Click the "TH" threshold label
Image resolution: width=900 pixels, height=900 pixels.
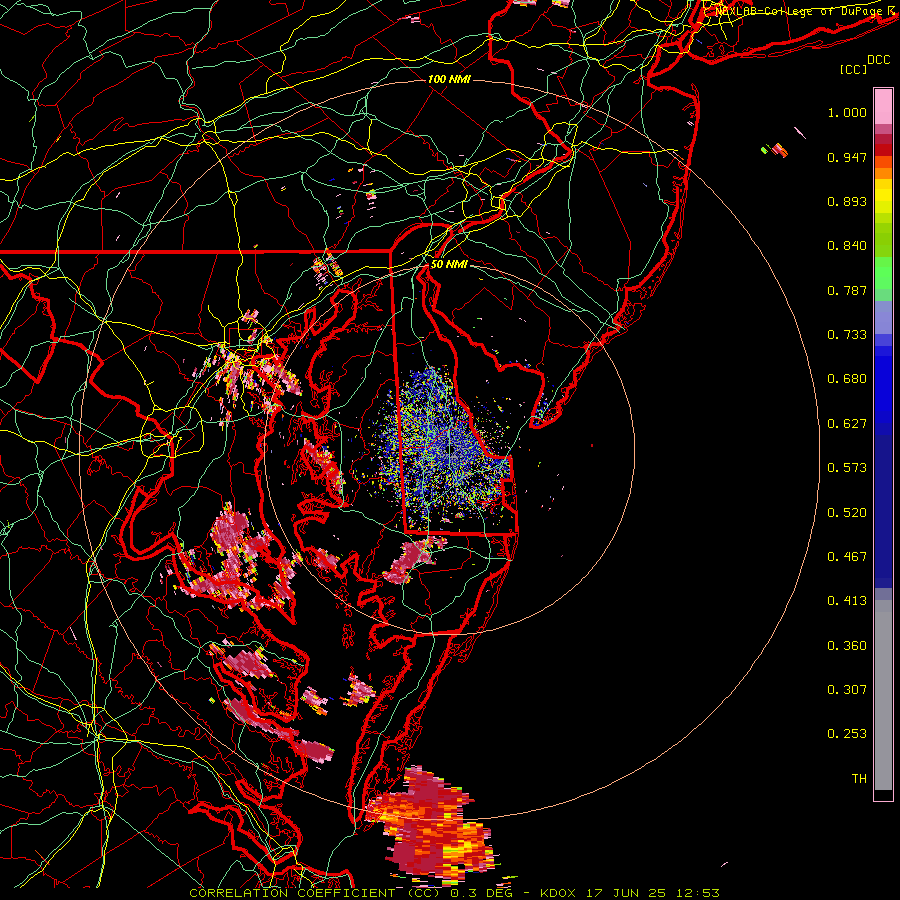pos(859,779)
